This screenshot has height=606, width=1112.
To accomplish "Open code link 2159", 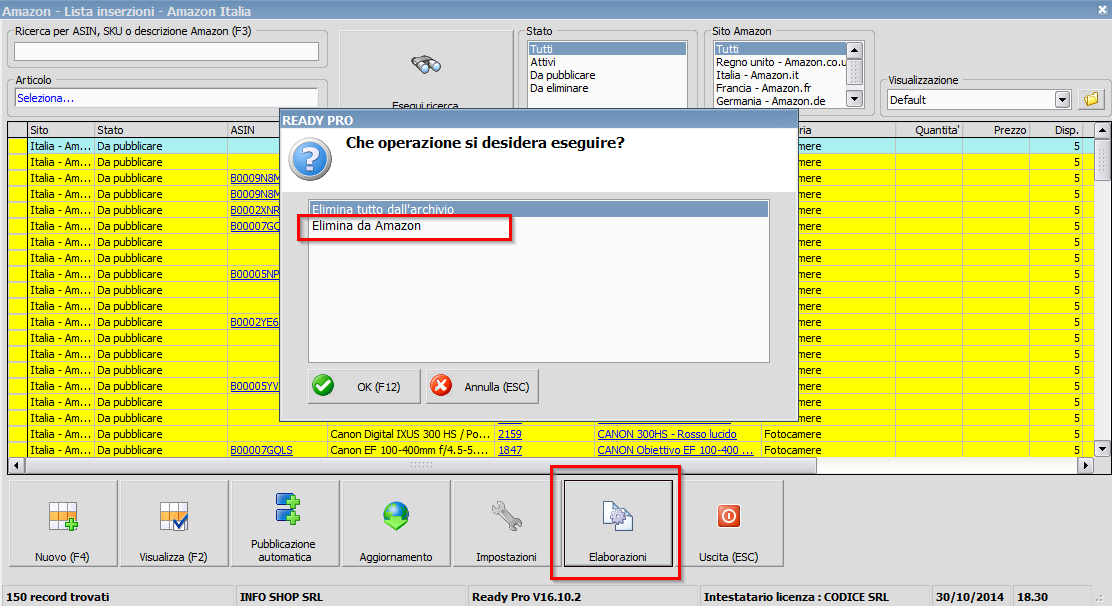I will (x=510, y=434).
